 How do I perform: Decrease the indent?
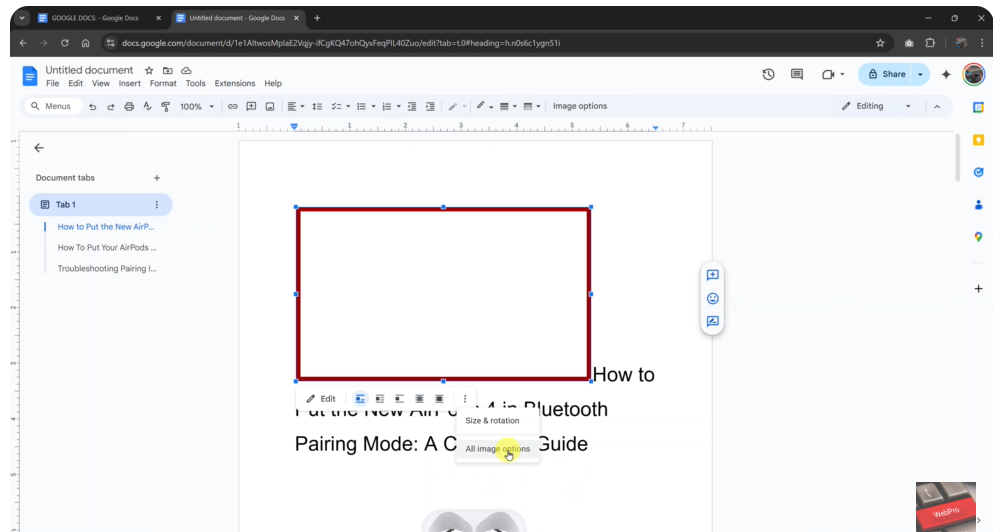(x=412, y=106)
